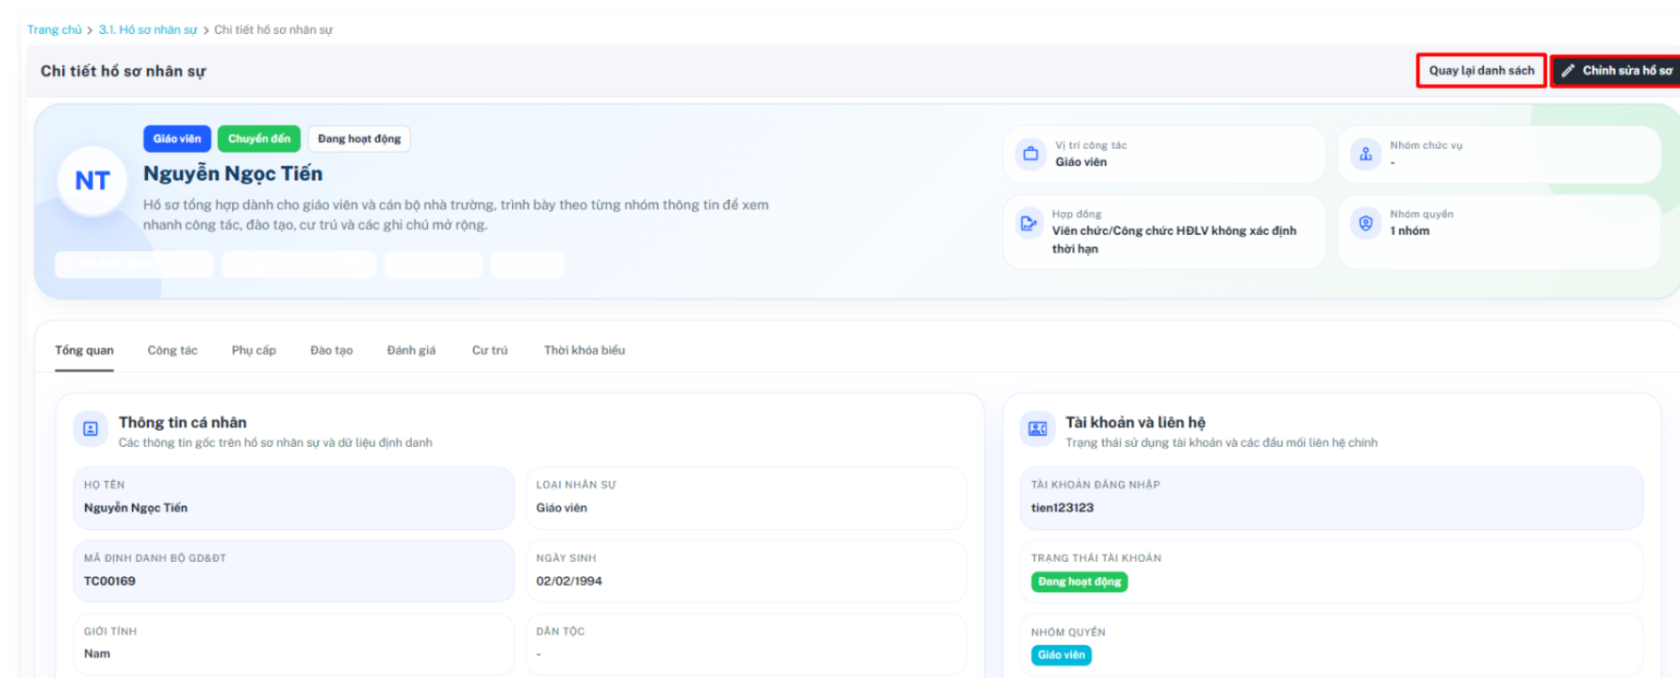Screen dimensions: 1680x678
Task: Click the Dân tộc field card
Action: coord(746,643)
